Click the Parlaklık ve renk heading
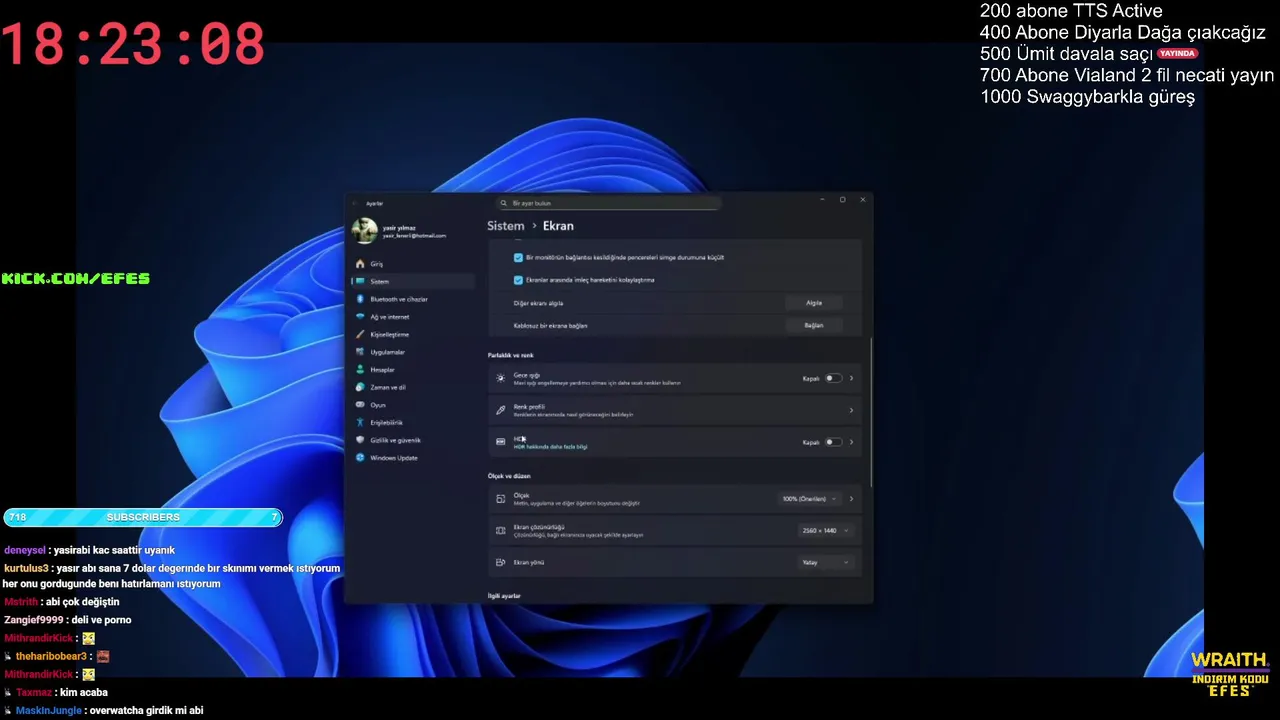The image size is (1280, 720). tap(510, 355)
